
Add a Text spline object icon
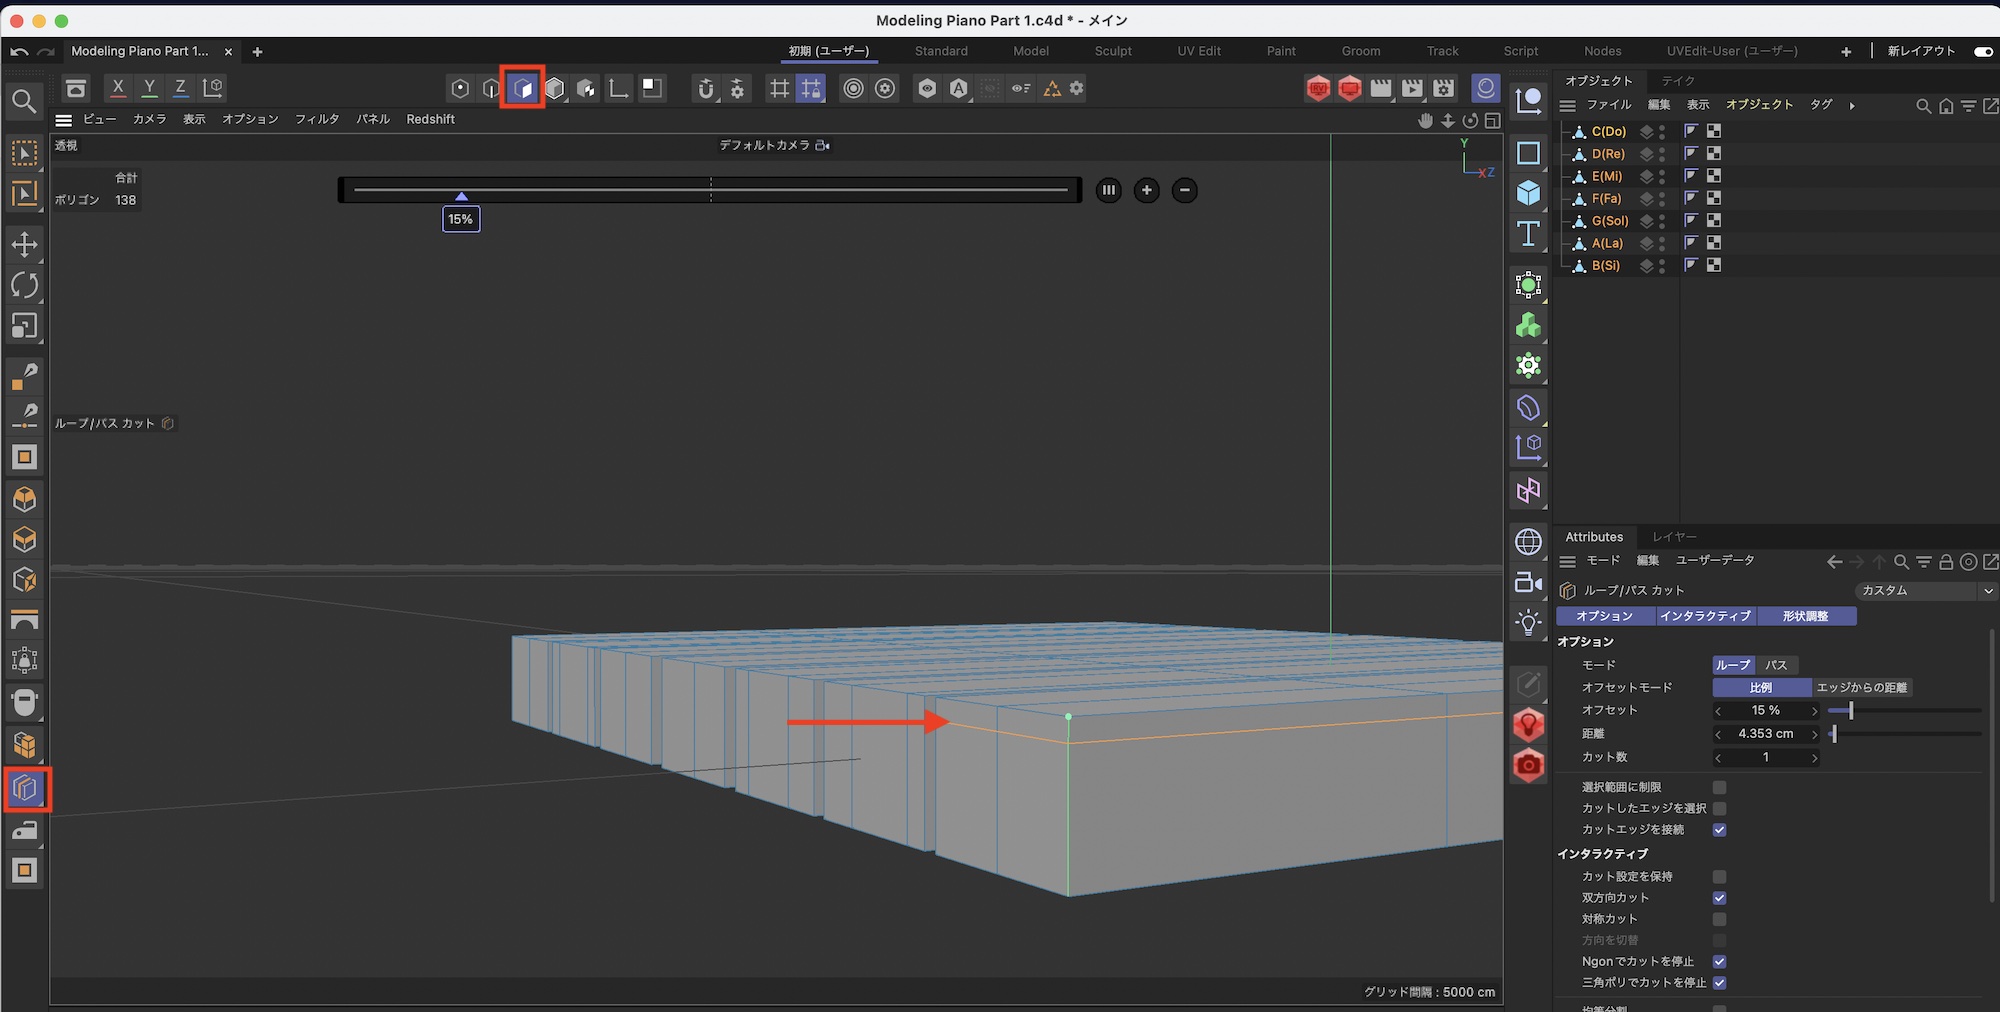coord(1528,234)
